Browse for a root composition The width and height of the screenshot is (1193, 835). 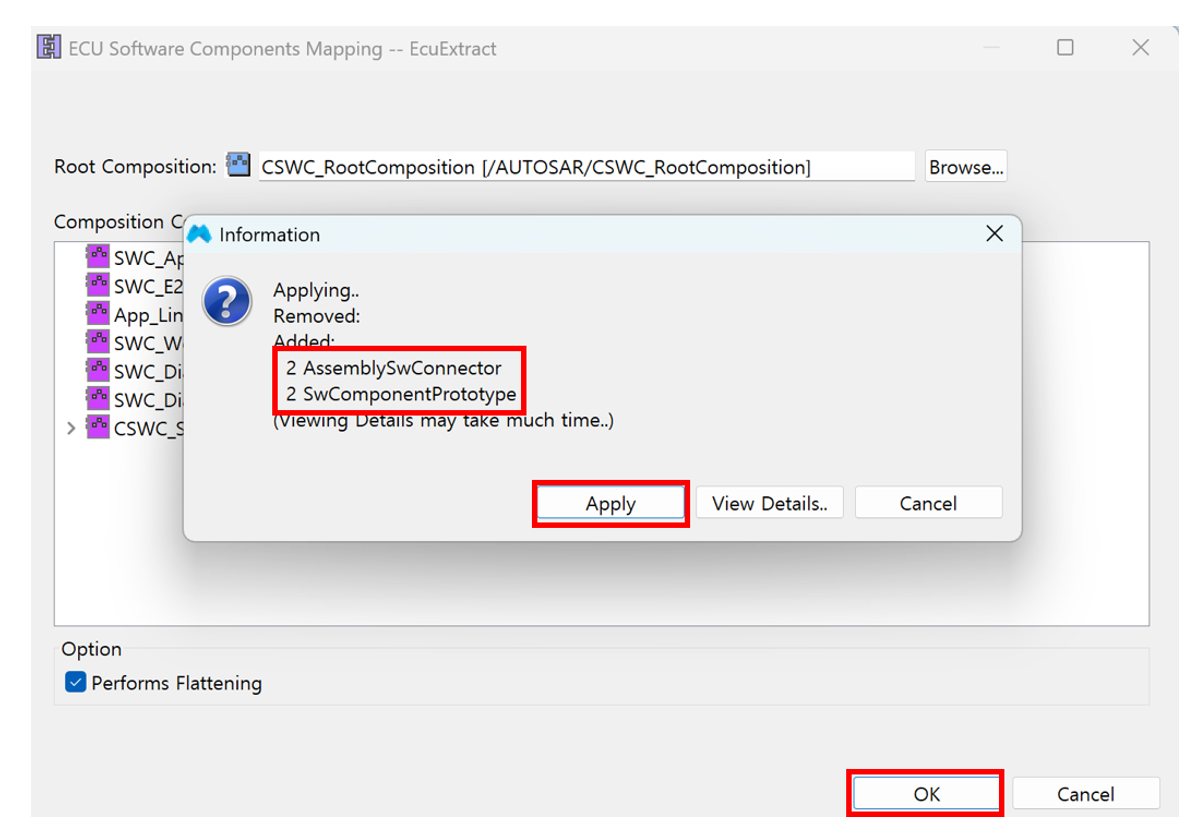965,167
